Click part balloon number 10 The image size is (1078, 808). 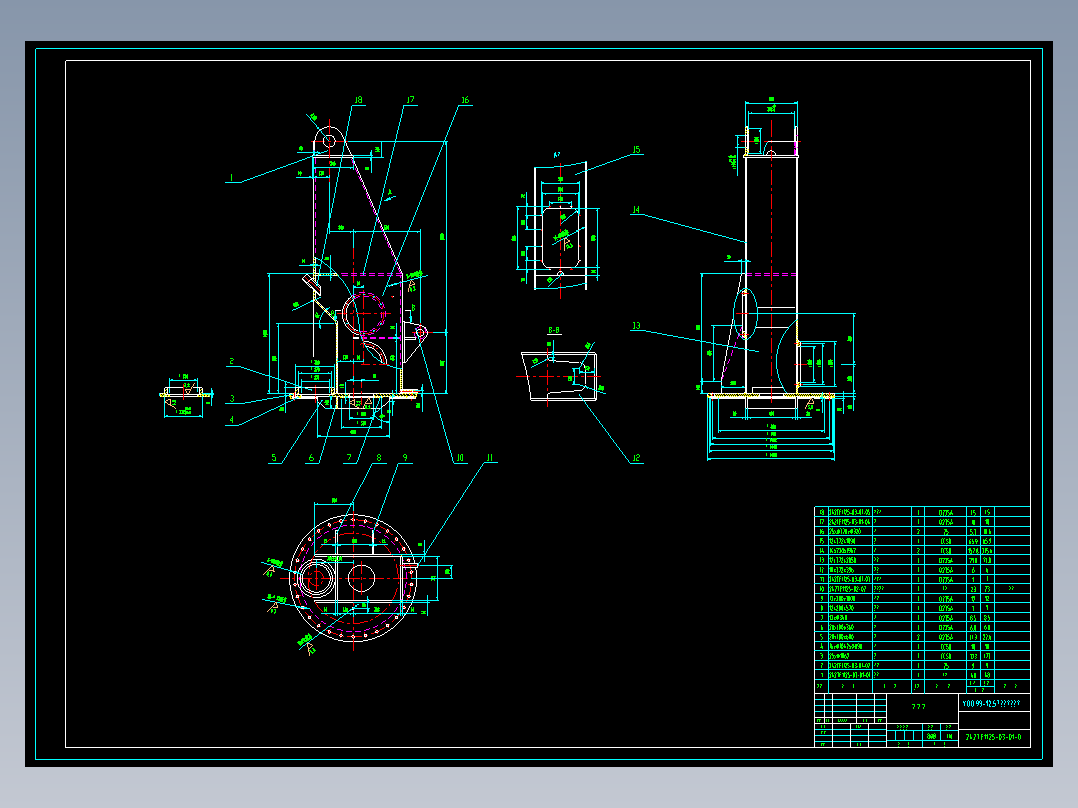pos(460,458)
